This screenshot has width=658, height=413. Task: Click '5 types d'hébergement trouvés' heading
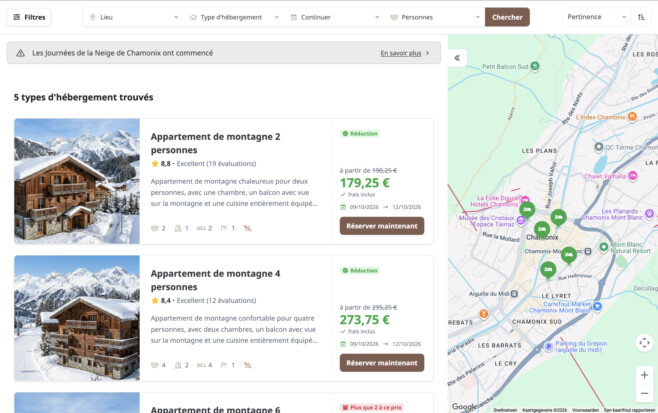pos(84,97)
